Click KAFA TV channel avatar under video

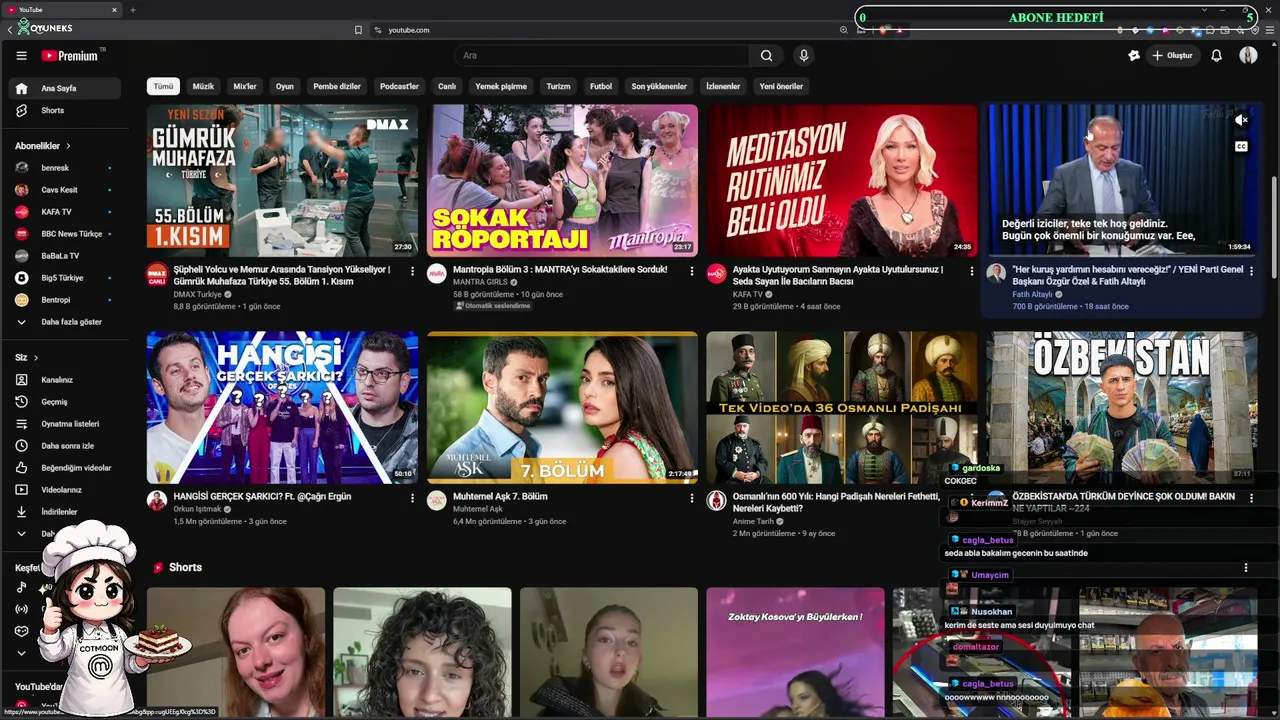click(716, 274)
